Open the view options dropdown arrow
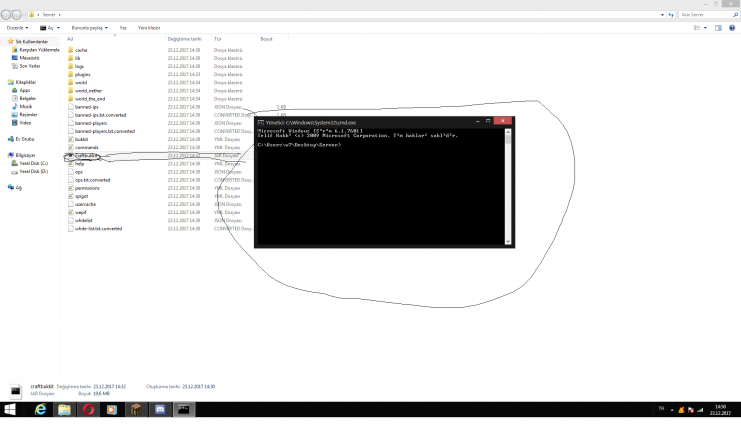The width and height of the screenshot is (741, 445). [x=706, y=28]
